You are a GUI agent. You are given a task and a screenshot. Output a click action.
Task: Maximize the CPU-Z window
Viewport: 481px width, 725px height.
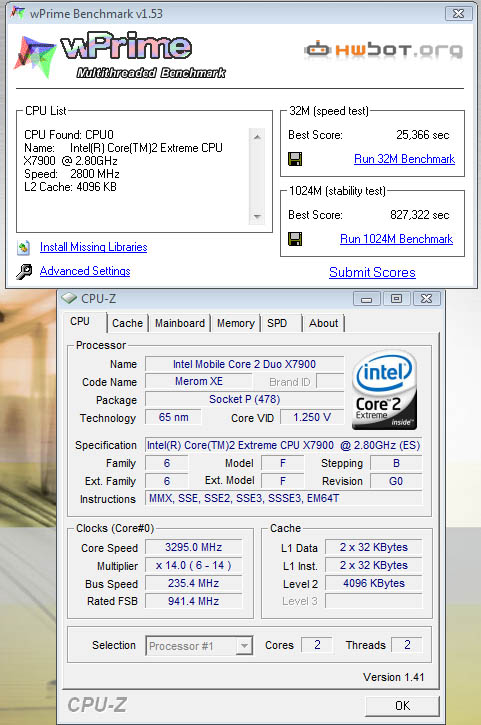pyautogui.click(x=396, y=299)
